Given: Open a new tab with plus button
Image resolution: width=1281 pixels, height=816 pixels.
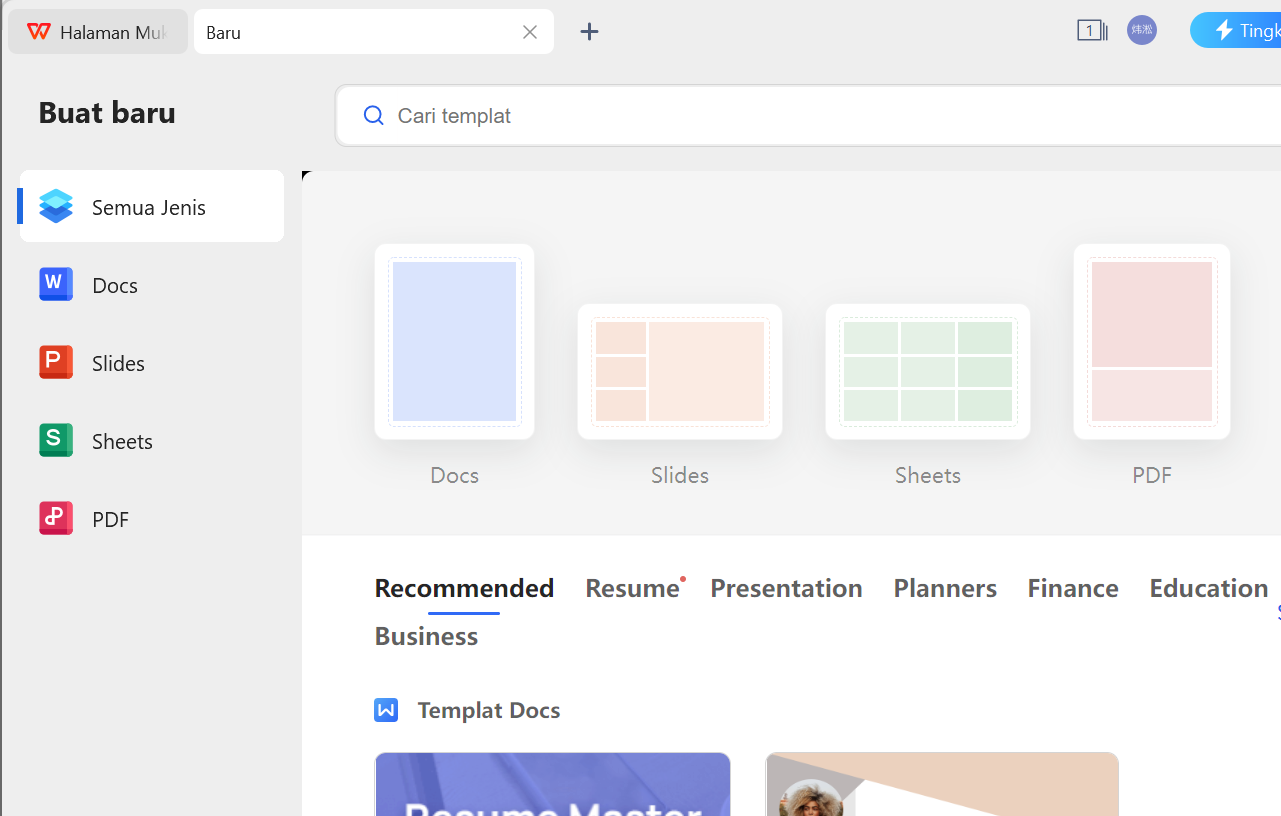Looking at the screenshot, I should [x=590, y=32].
